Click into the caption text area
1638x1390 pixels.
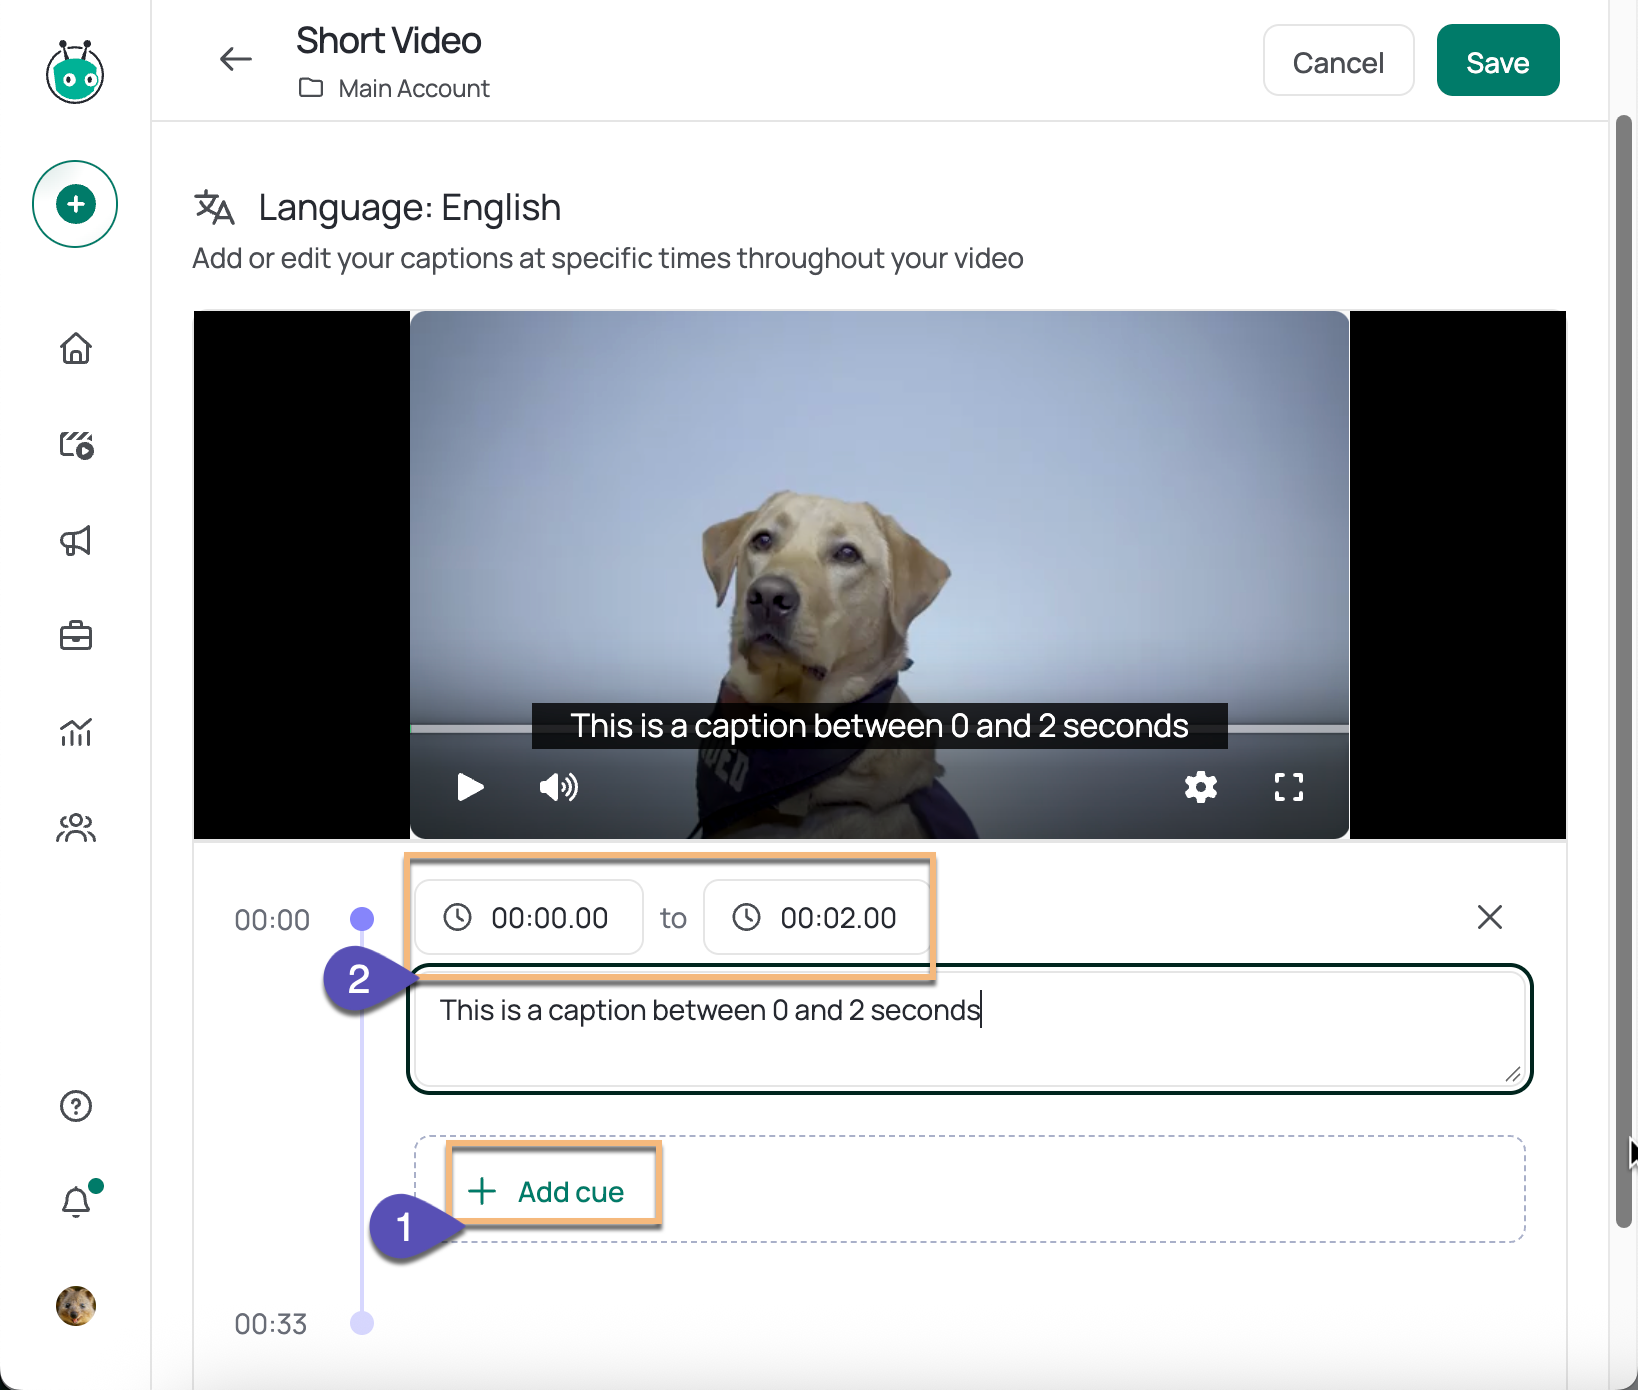[969, 1029]
